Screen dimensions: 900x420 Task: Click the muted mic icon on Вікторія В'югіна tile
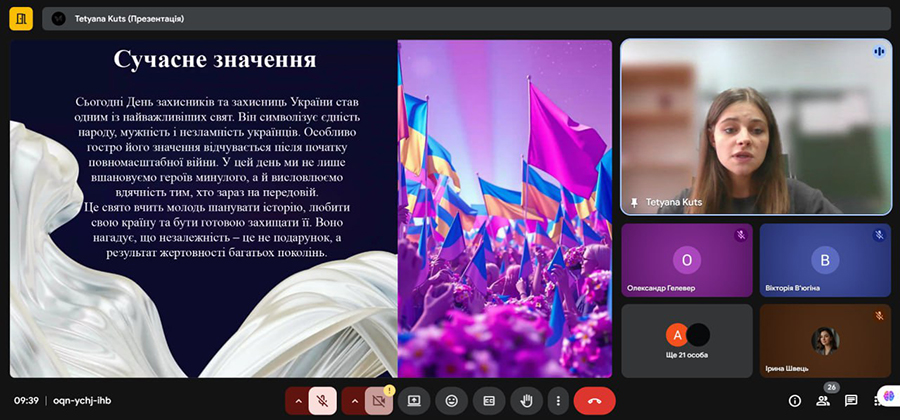point(879,235)
